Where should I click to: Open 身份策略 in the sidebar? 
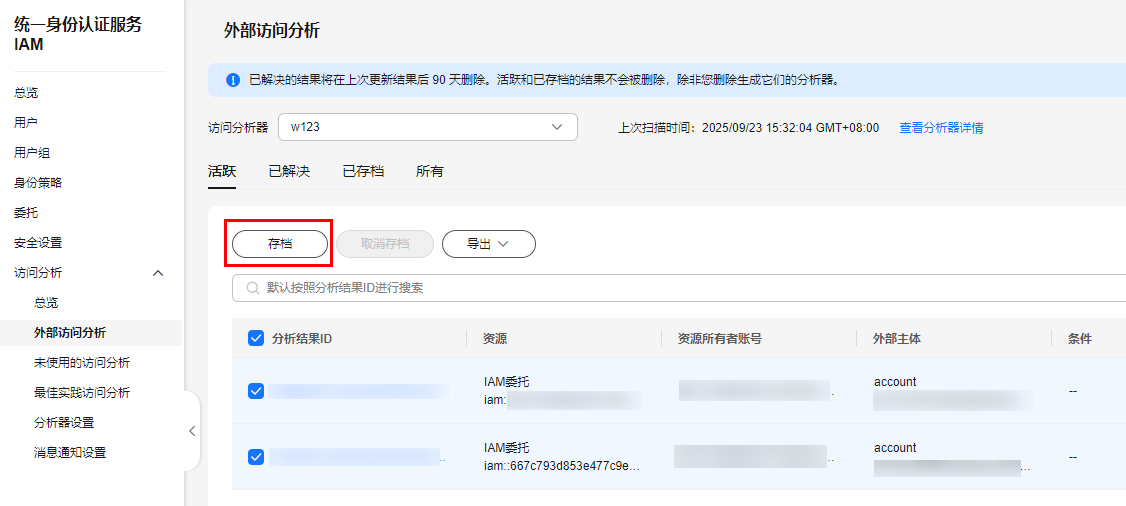coord(38,183)
